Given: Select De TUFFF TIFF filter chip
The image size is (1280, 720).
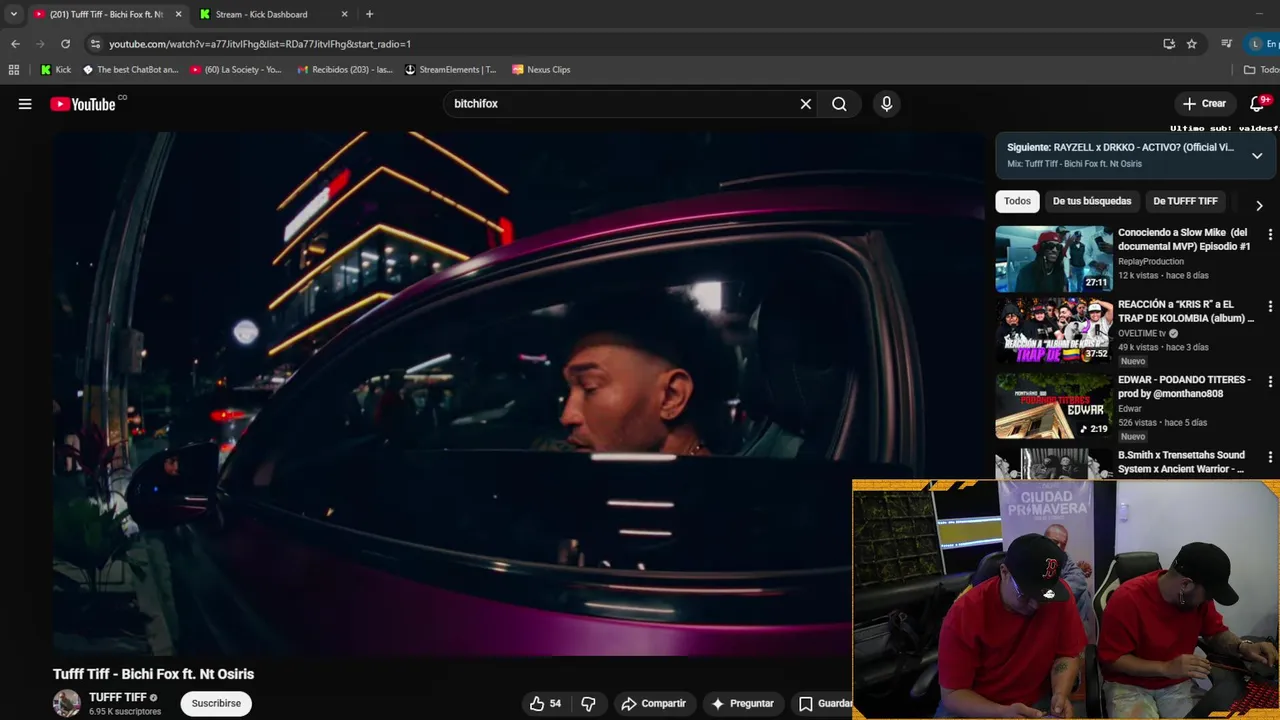Looking at the screenshot, I should point(1185,201).
